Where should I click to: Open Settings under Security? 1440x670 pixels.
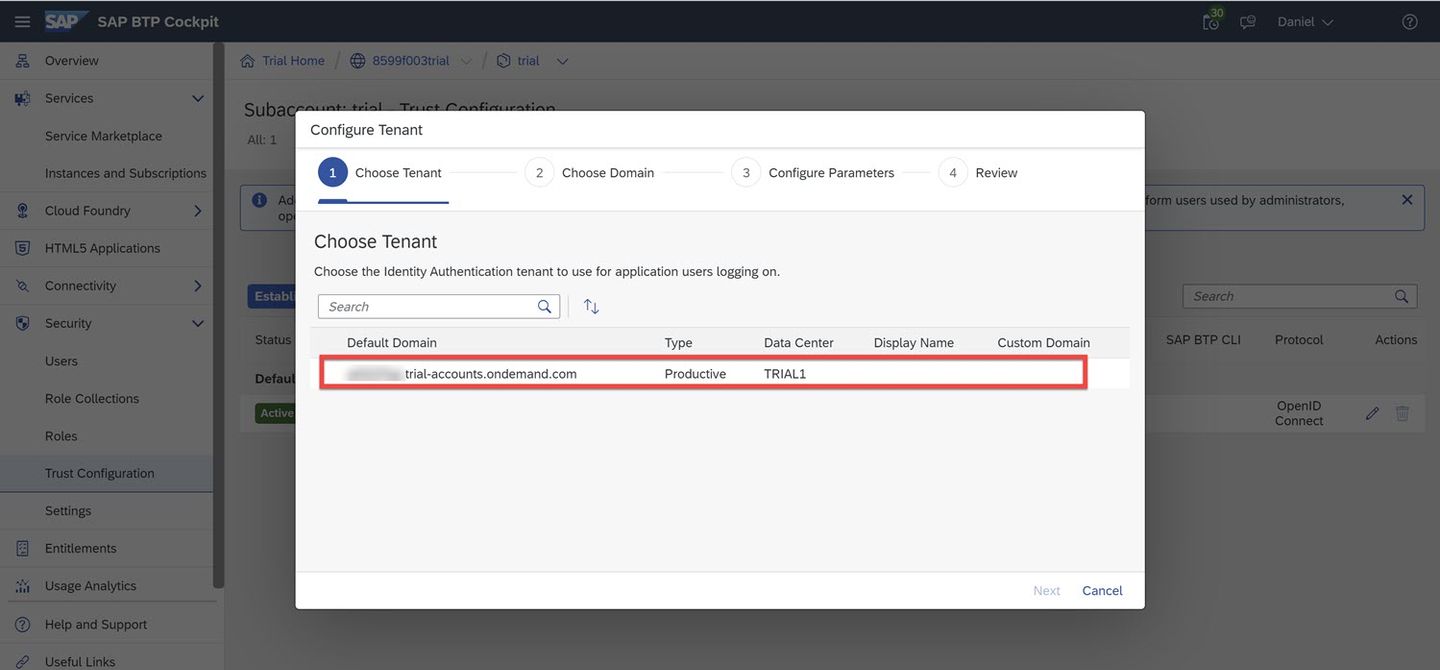click(x=68, y=511)
